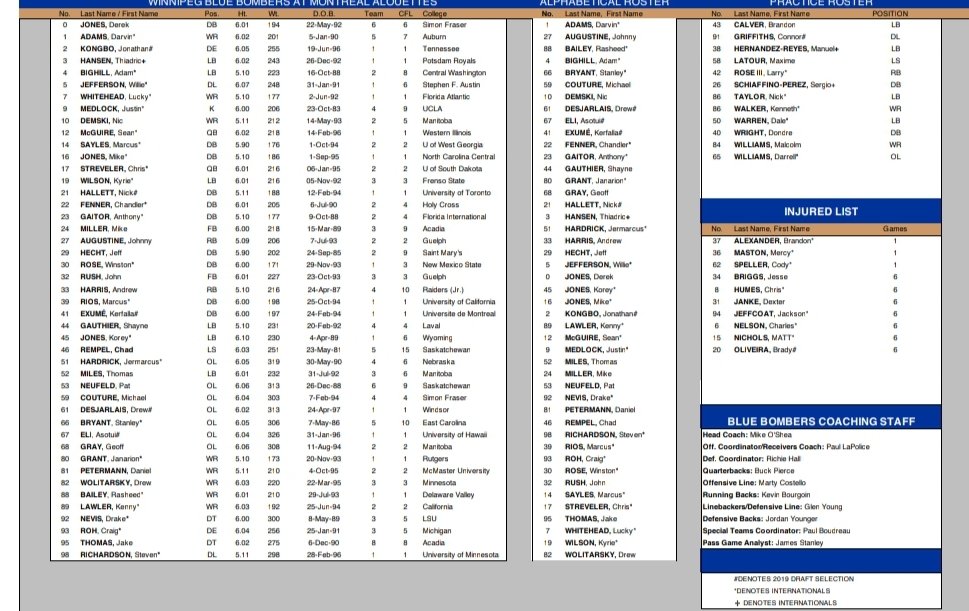Click 'THOMAS, Jake' in alphabetical roster
The width and height of the screenshot is (969, 611).
click(x=591, y=519)
